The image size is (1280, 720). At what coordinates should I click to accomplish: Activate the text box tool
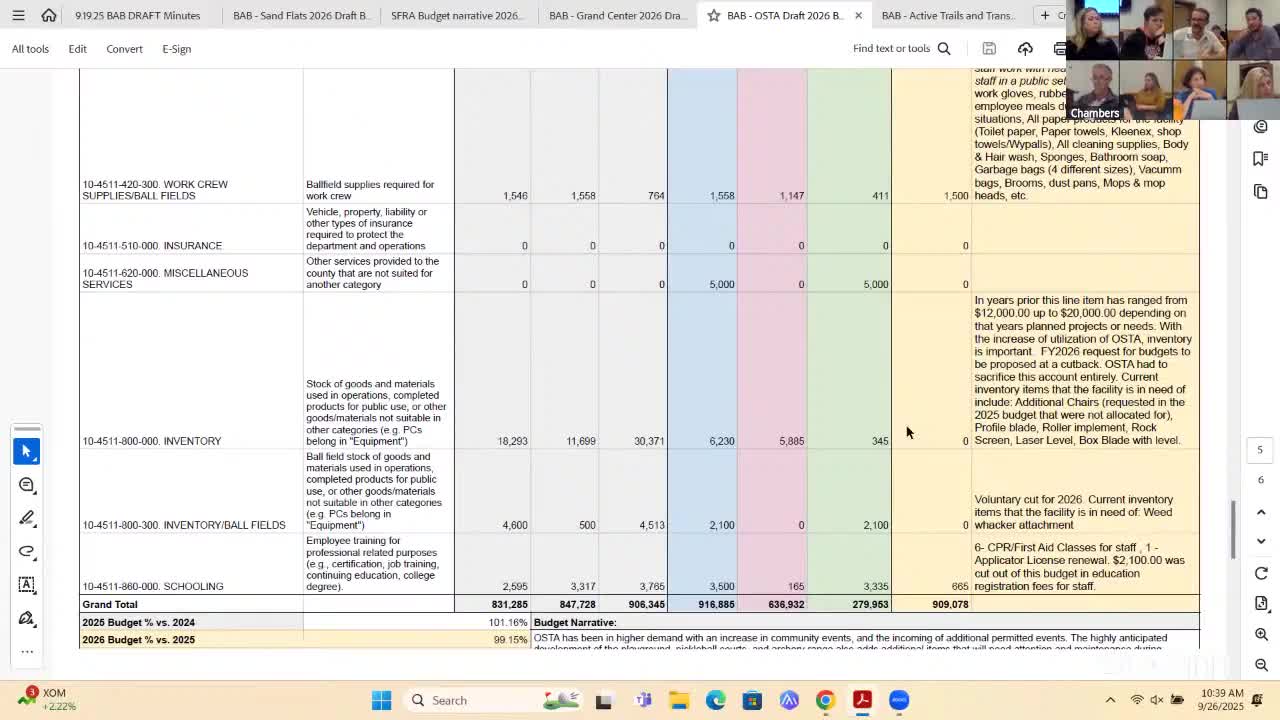(27, 584)
